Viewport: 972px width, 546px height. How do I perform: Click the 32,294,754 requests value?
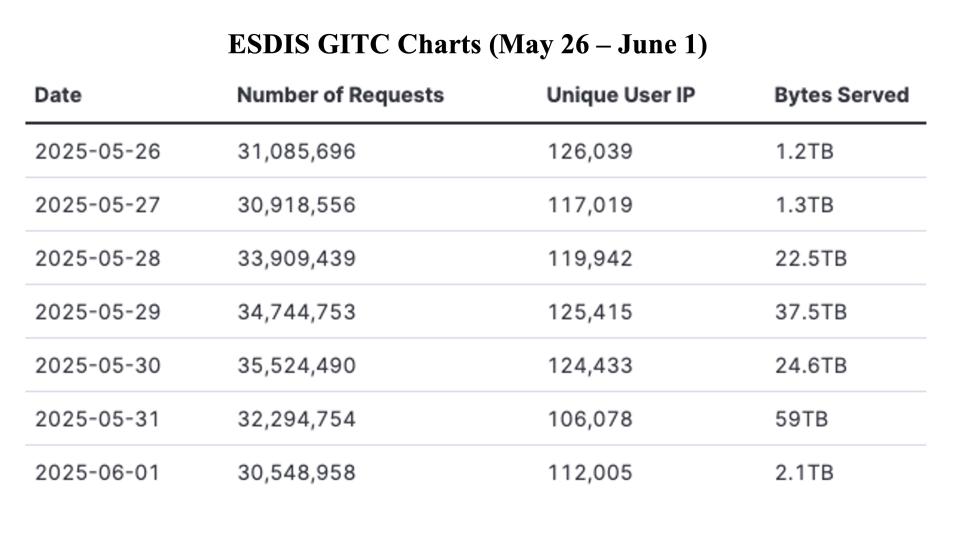pyautogui.click(x=297, y=419)
